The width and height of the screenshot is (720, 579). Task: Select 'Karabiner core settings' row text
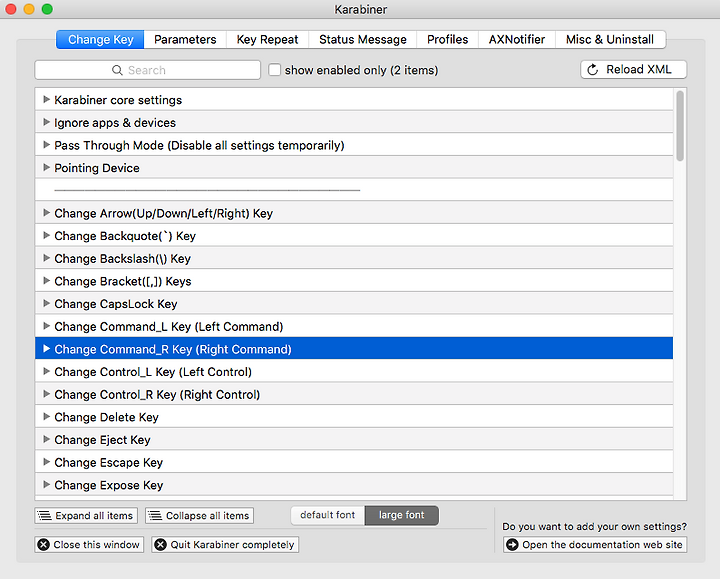[x=118, y=100]
